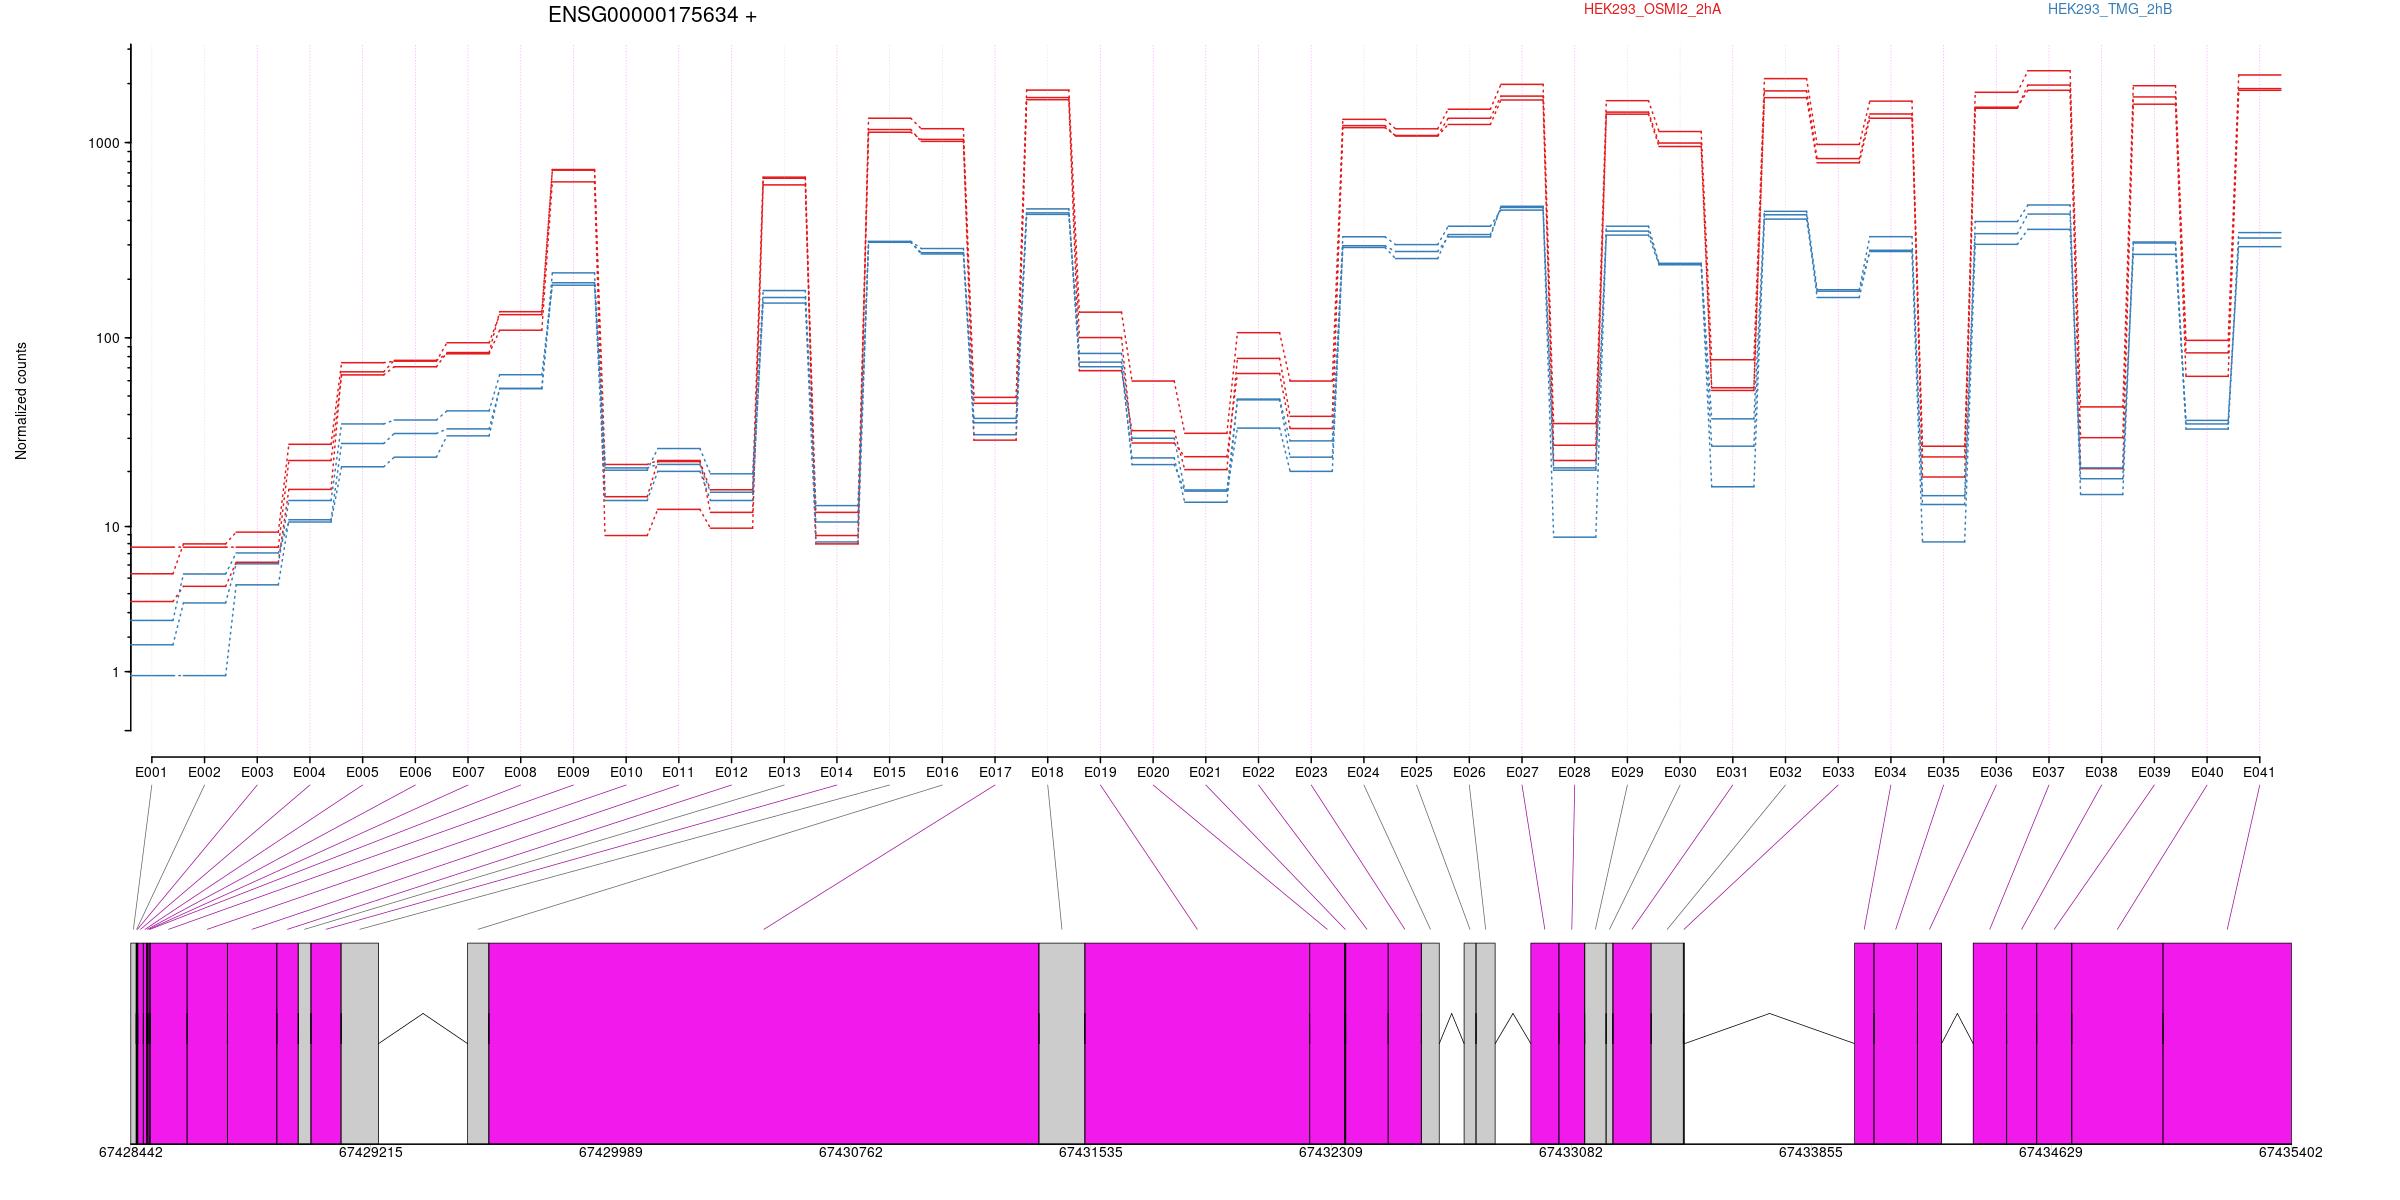Click the Normalized counts axis label
Screen dimensions: 2400x1200
(x=21, y=401)
